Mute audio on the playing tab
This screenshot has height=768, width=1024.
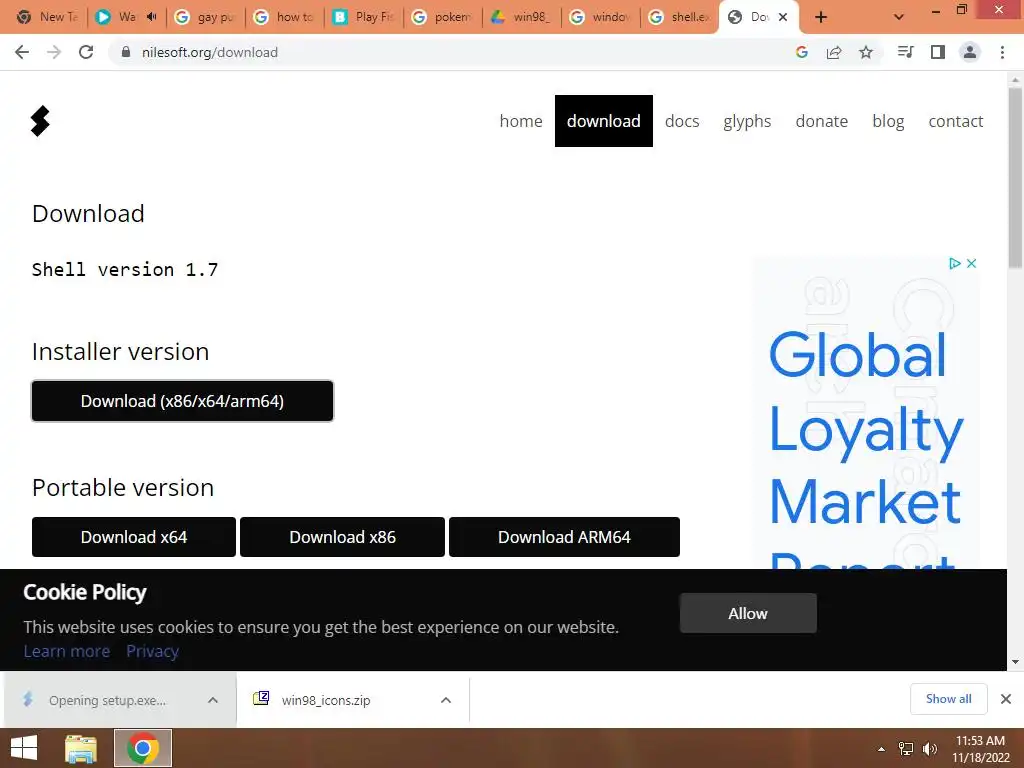(152, 17)
